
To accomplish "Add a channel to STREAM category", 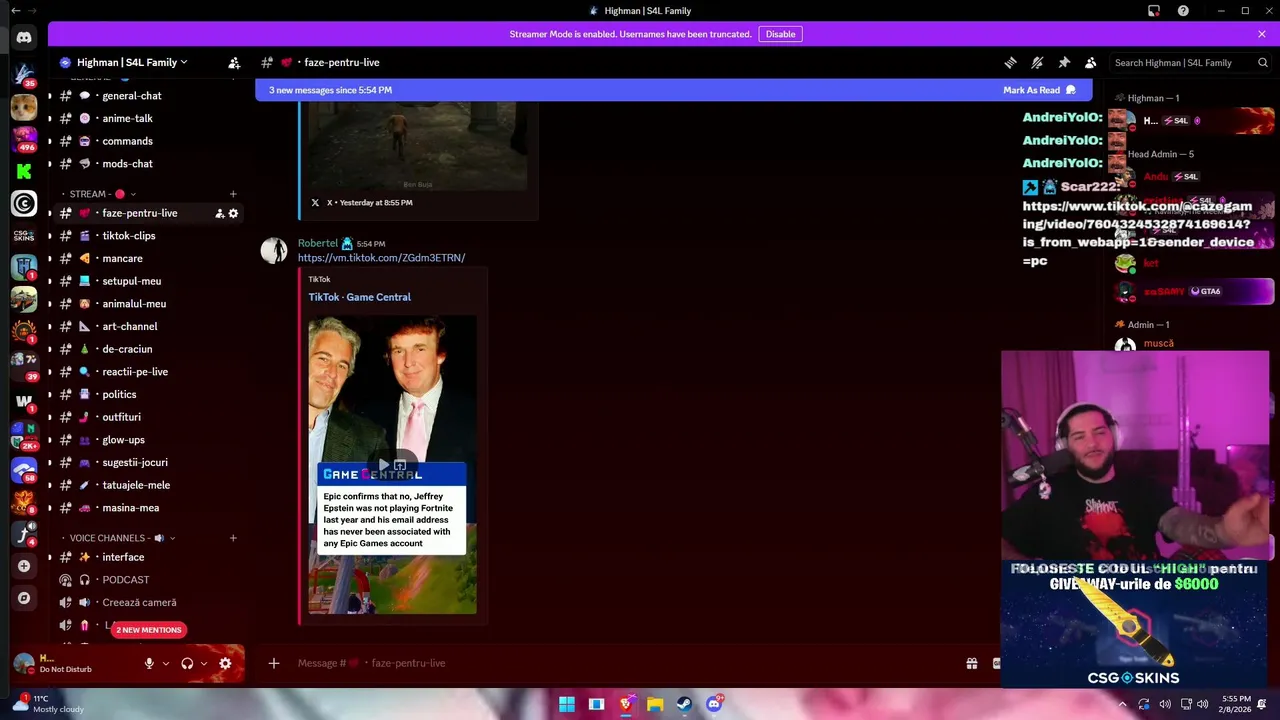I will (233, 194).
